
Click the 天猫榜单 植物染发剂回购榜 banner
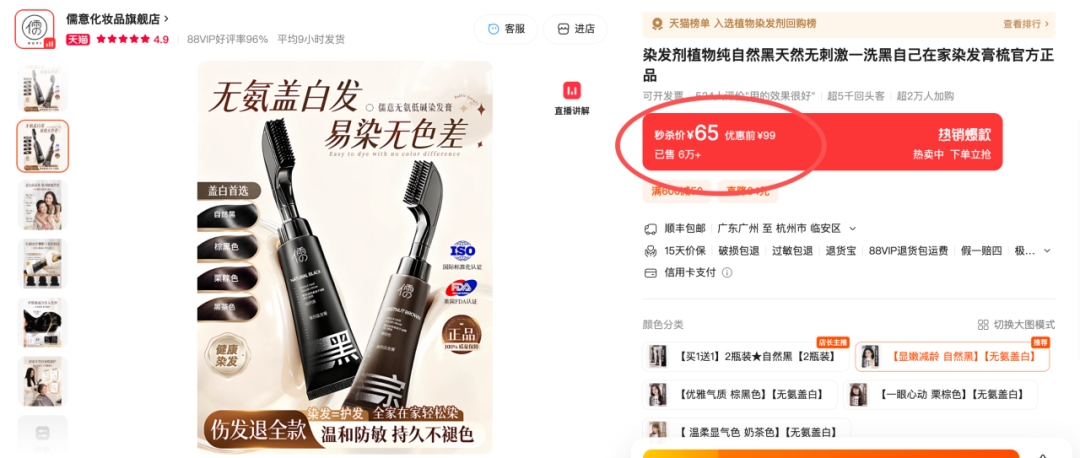[x=849, y=24]
